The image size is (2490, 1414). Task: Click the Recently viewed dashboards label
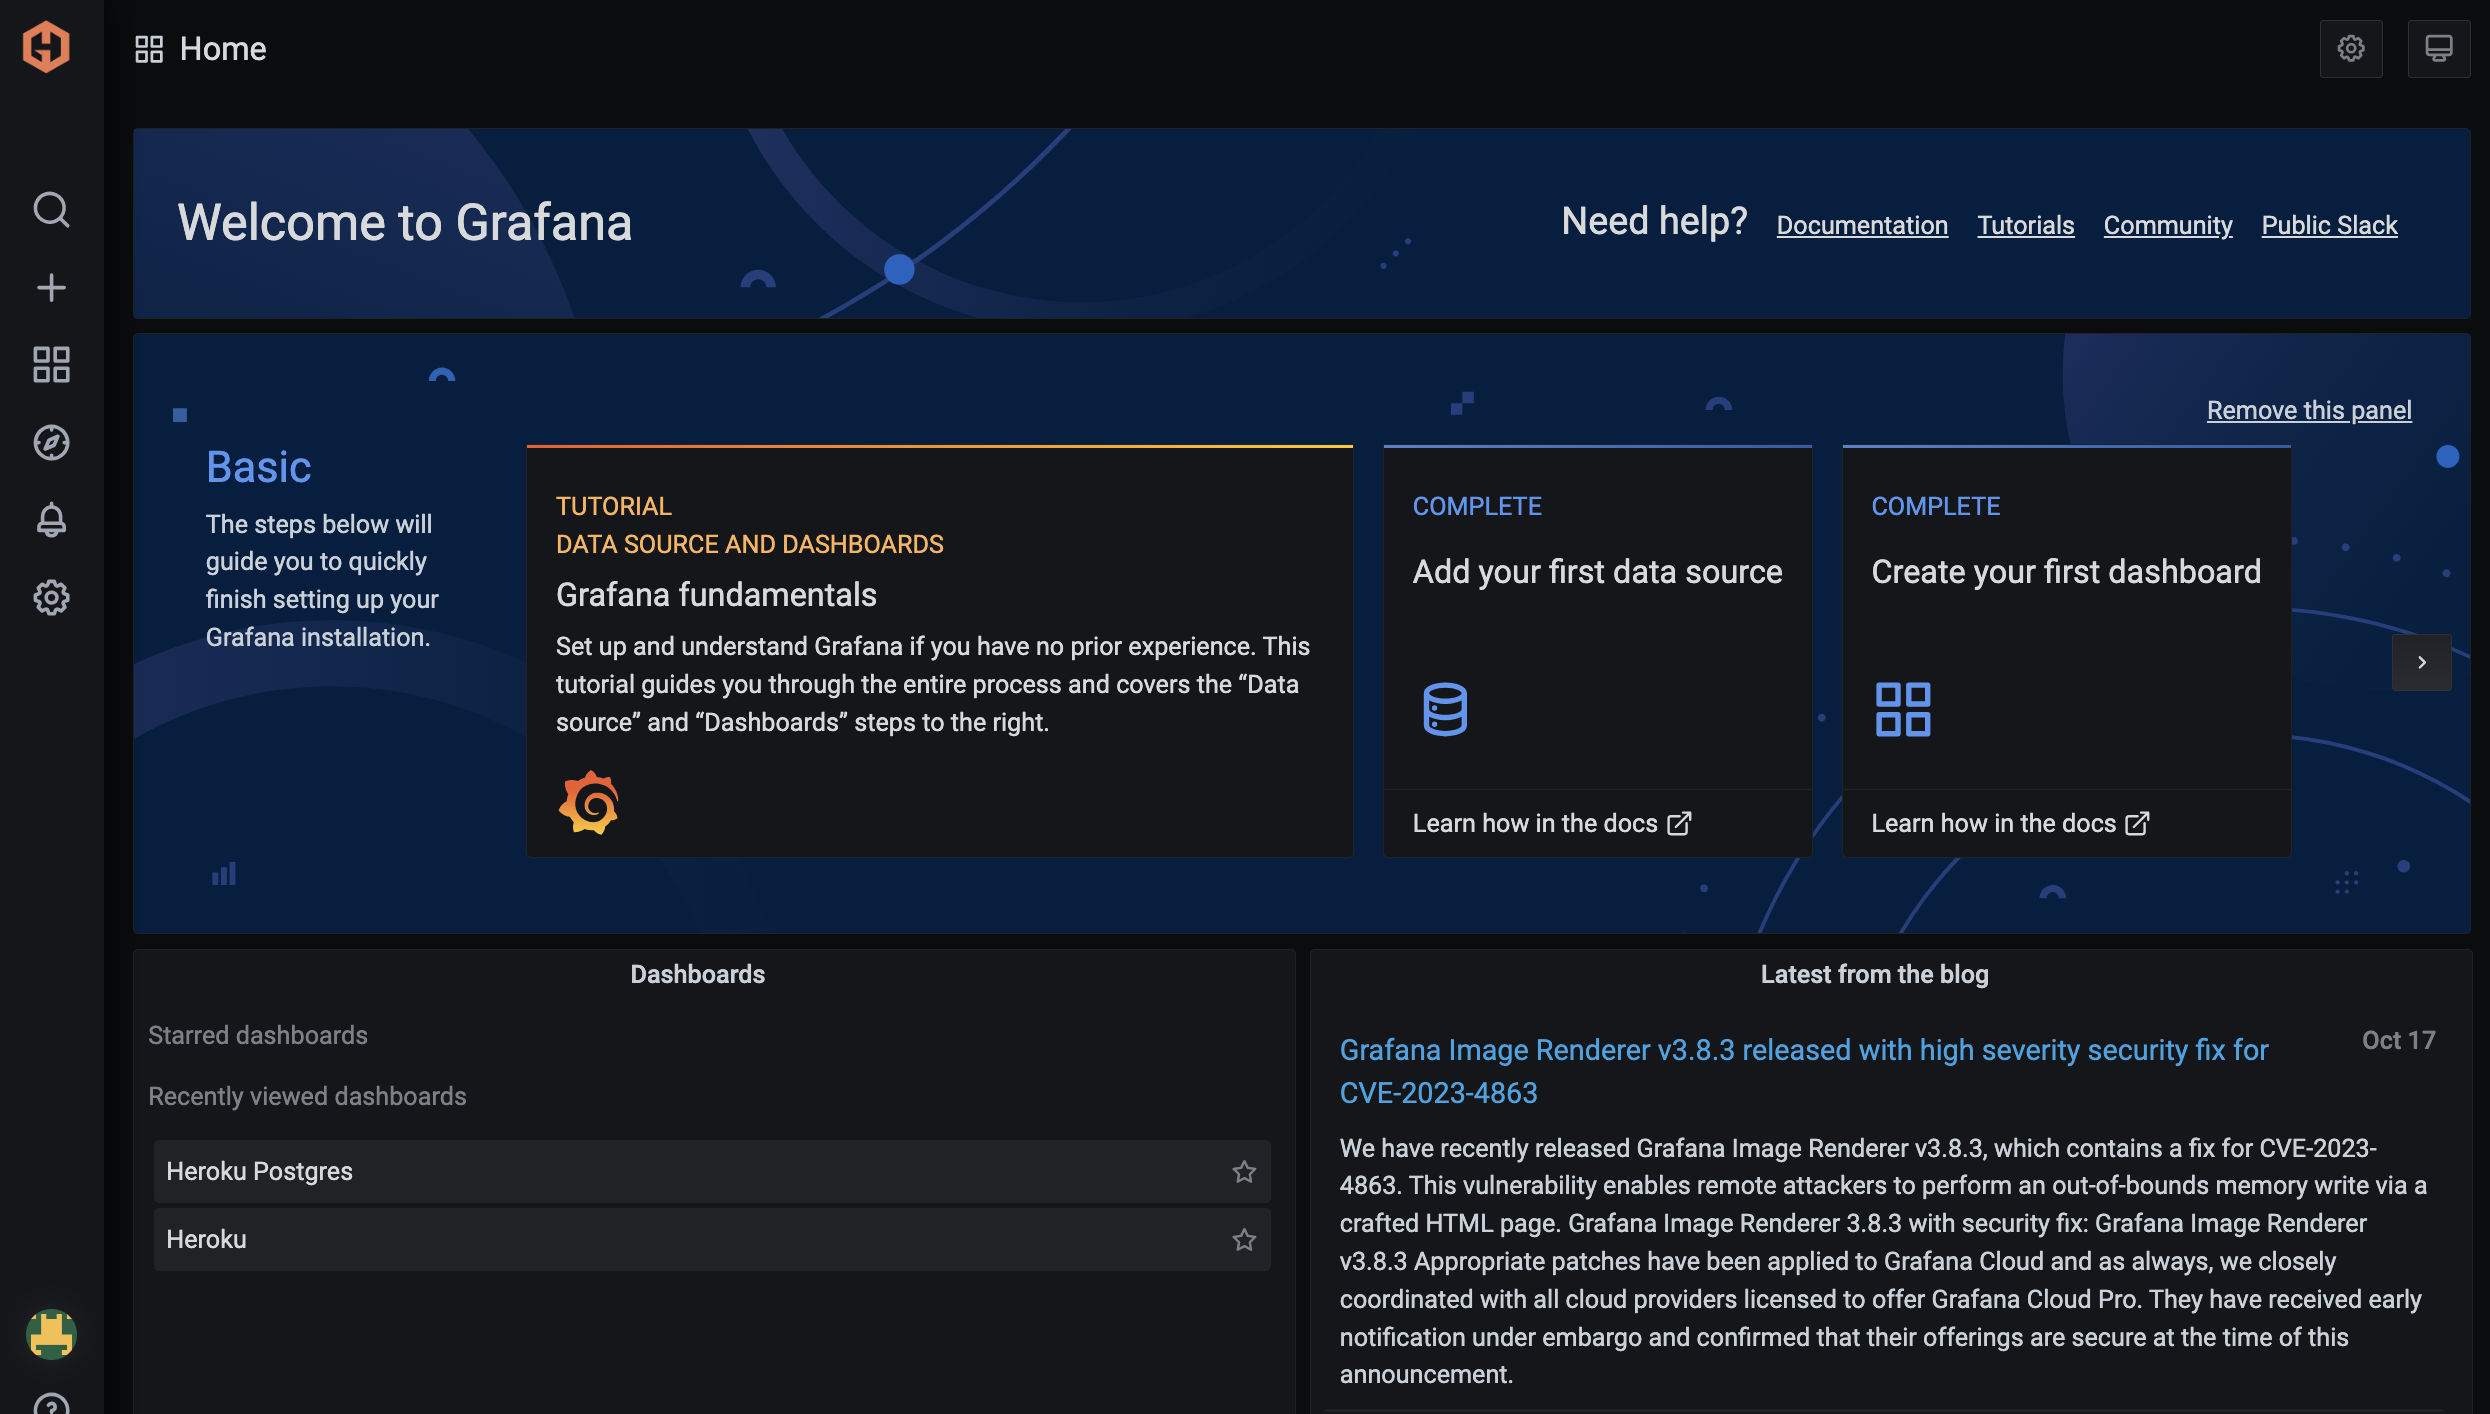click(307, 1096)
